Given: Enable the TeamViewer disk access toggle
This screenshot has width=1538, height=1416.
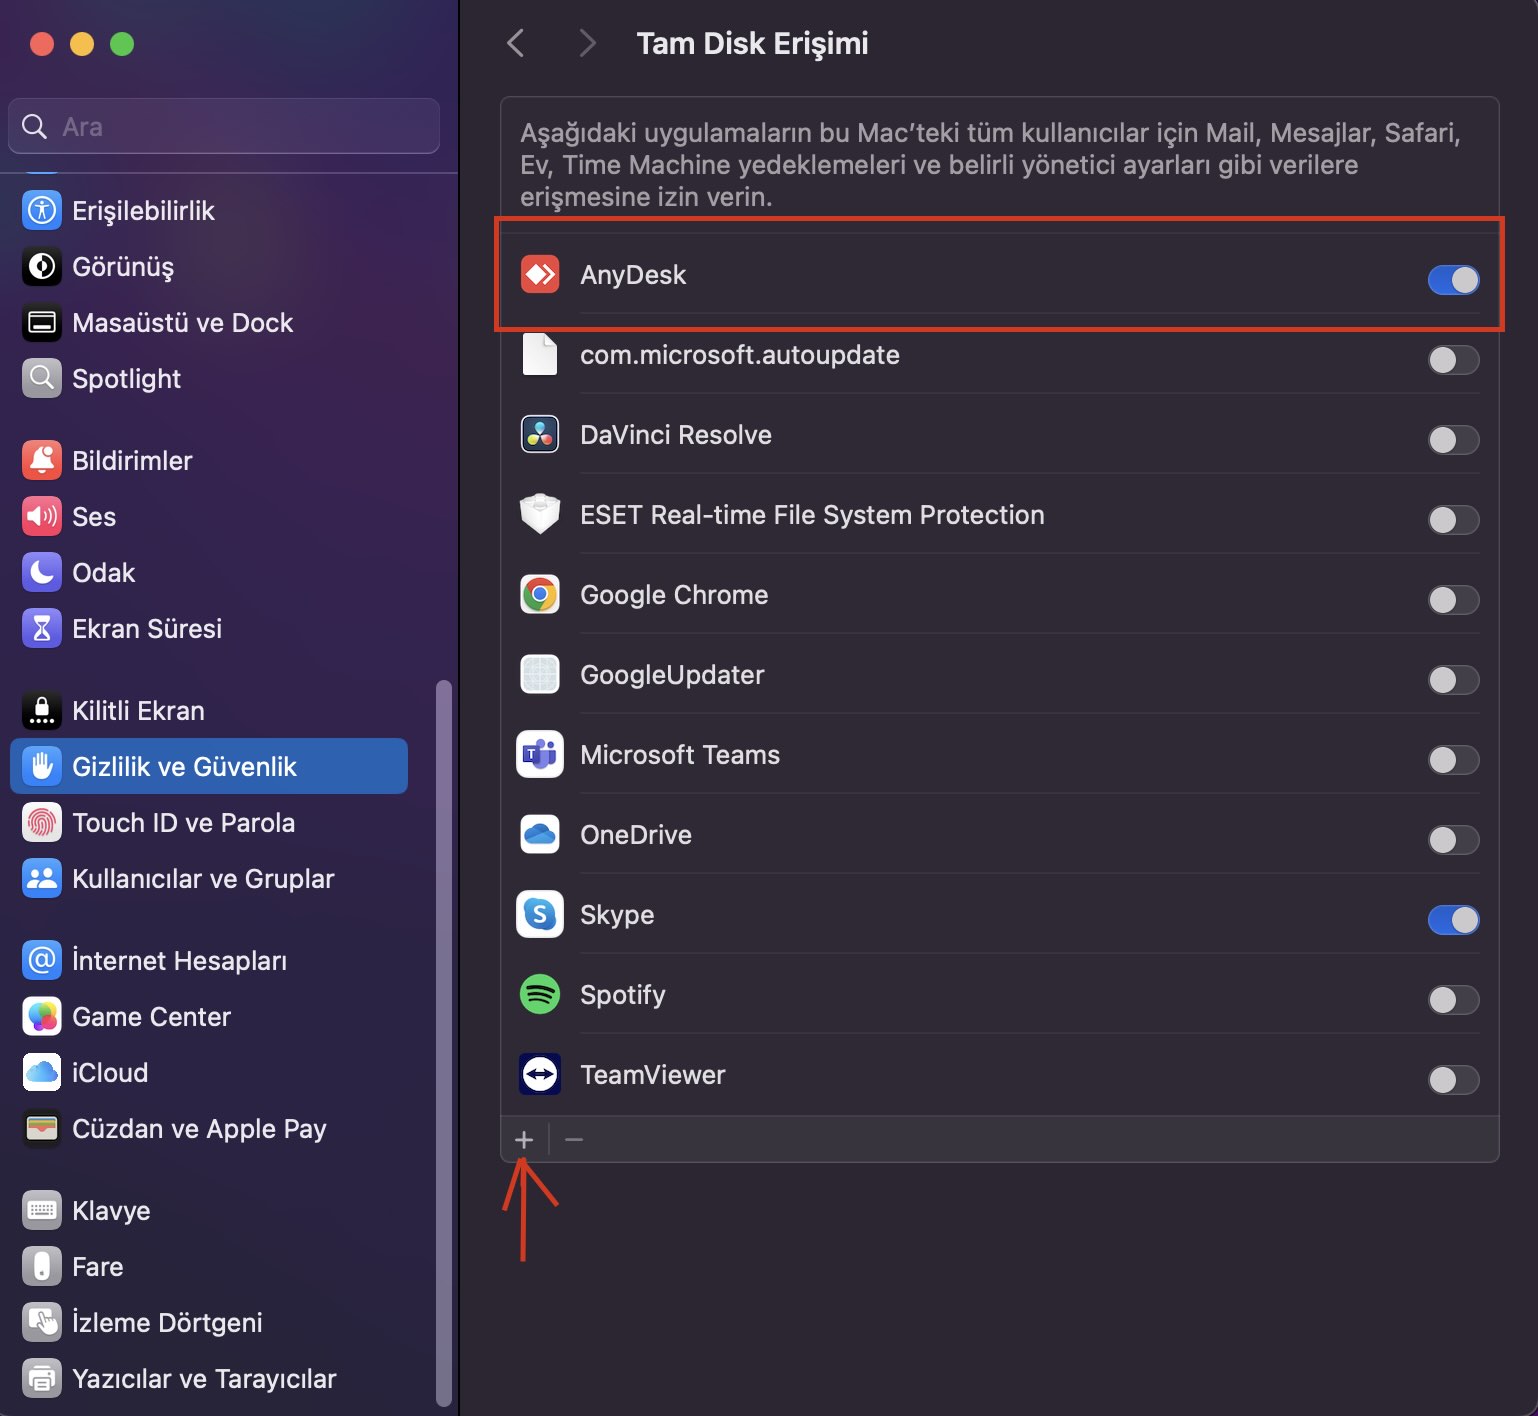Looking at the screenshot, I should pyautogui.click(x=1453, y=1080).
